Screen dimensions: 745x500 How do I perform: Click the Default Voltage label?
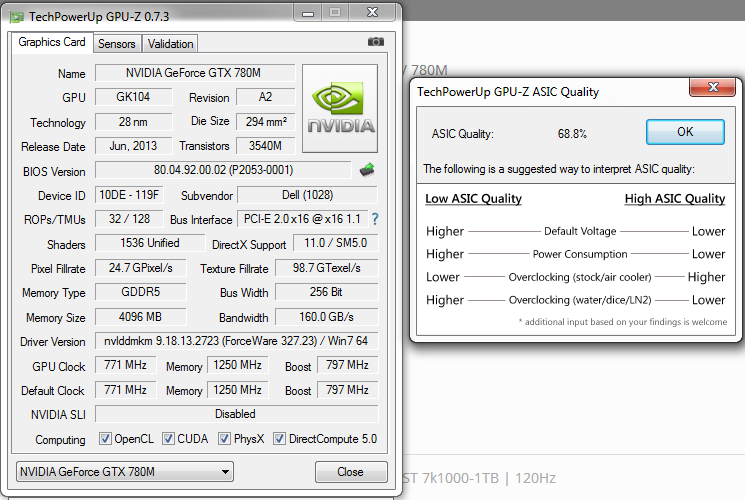tap(580, 231)
